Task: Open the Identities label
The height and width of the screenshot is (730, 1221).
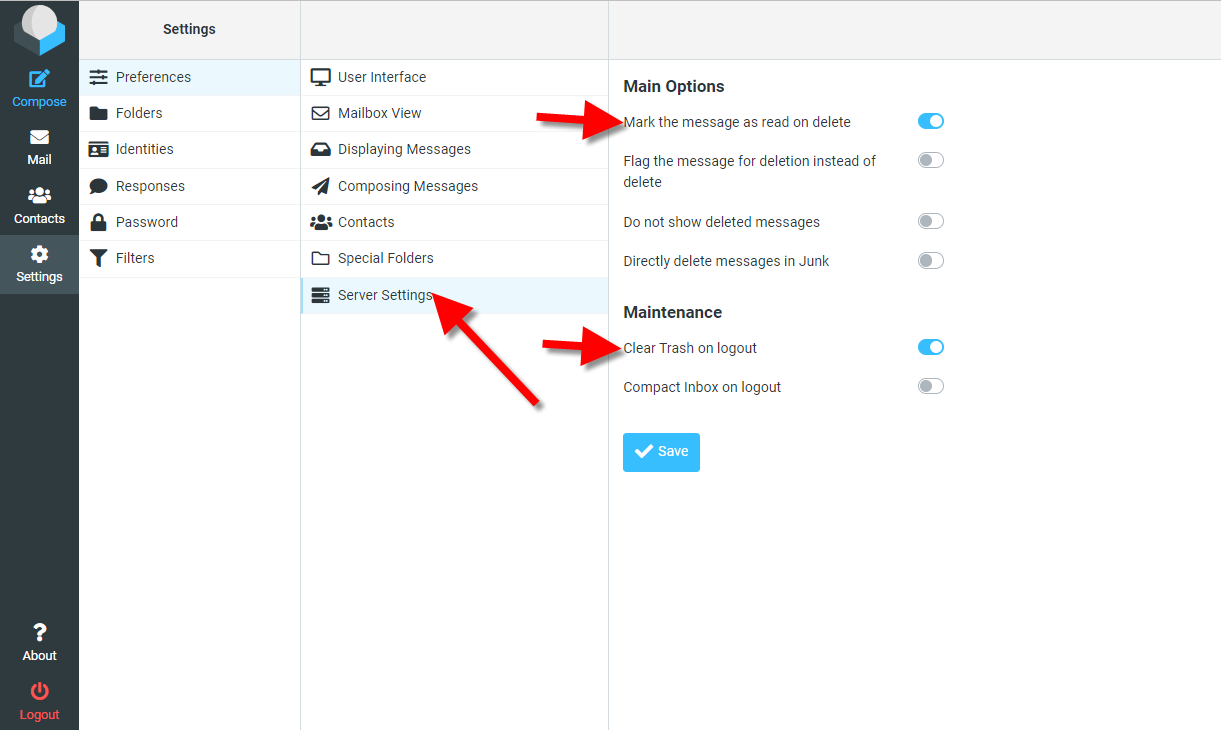Action: click(145, 149)
